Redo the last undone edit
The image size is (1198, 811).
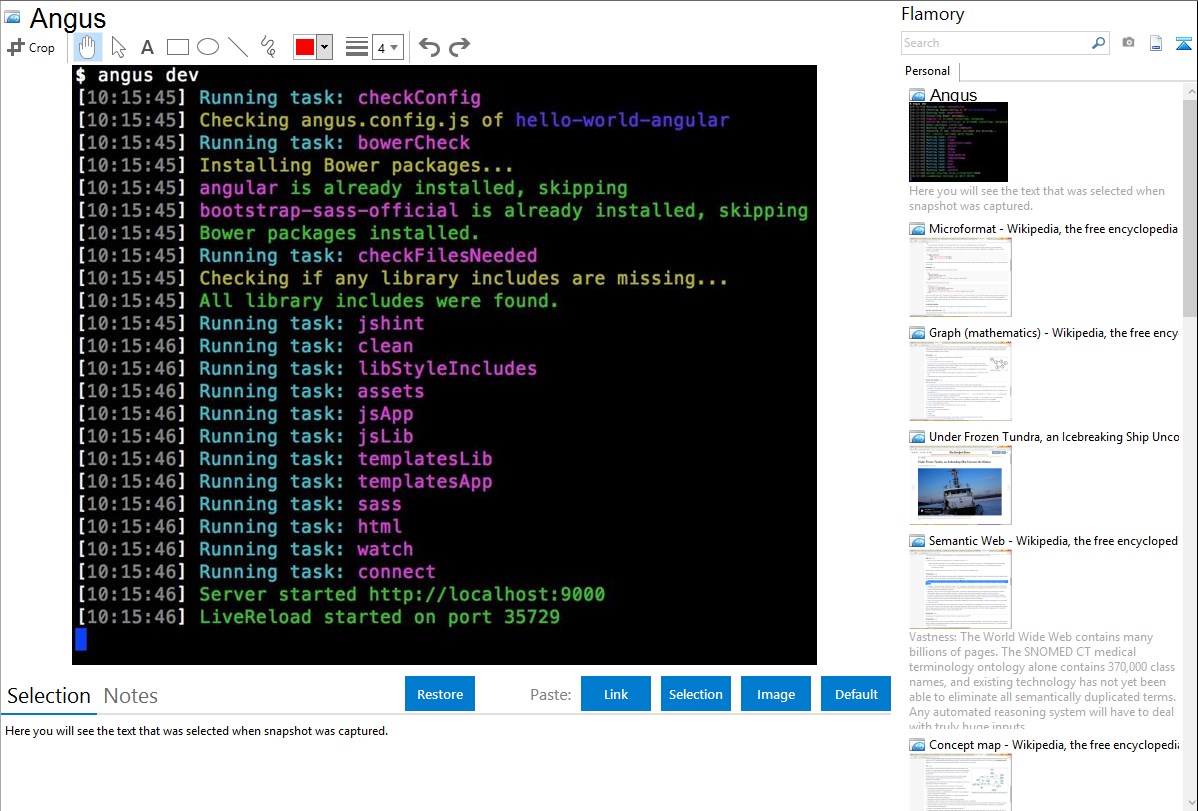click(x=459, y=47)
